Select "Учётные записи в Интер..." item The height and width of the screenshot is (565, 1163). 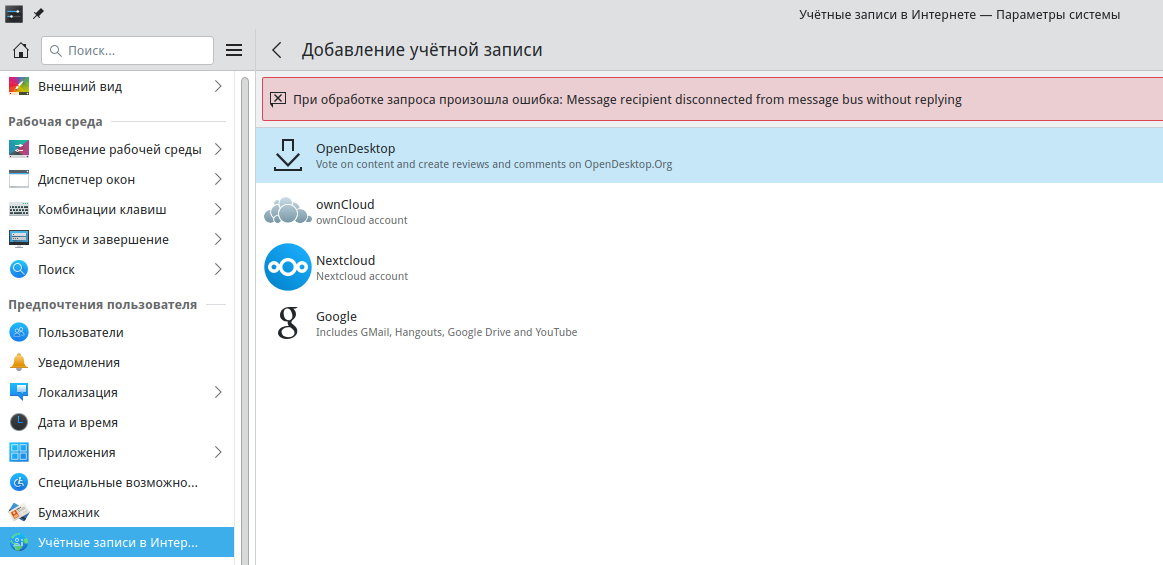click(x=116, y=543)
